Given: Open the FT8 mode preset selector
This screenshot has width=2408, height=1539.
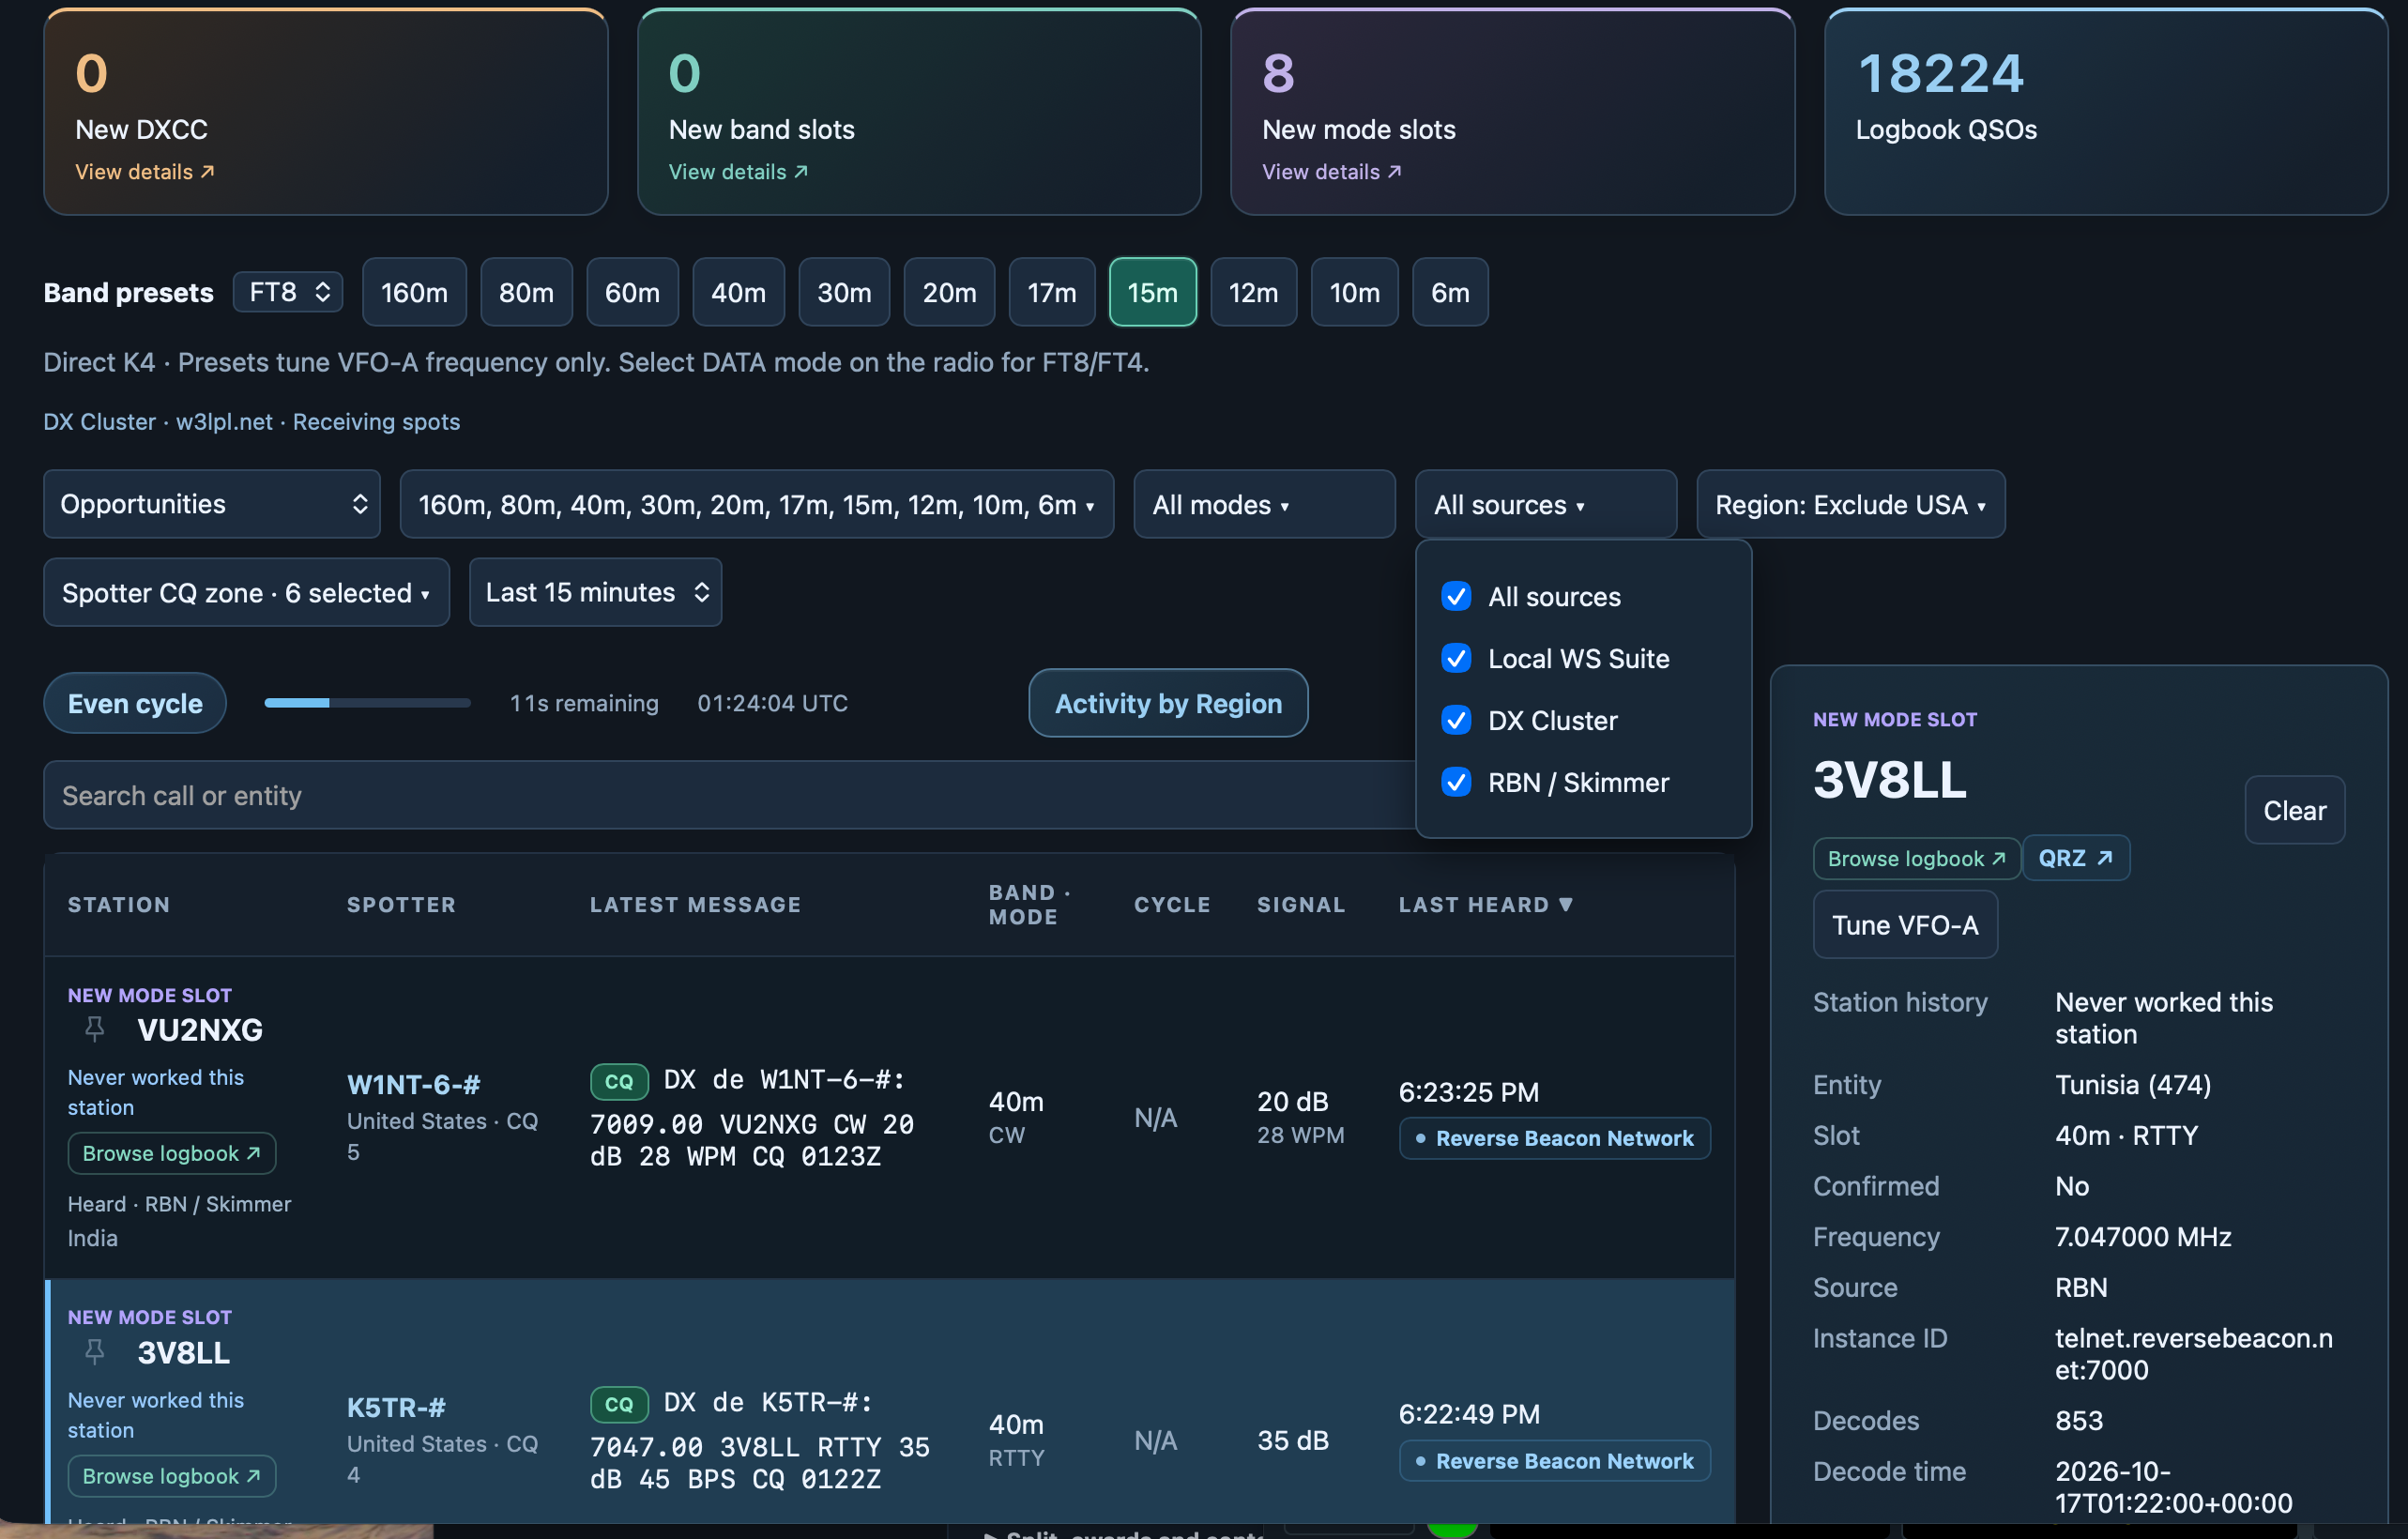Looking at the screenshot, I should [x=288, y=292].
